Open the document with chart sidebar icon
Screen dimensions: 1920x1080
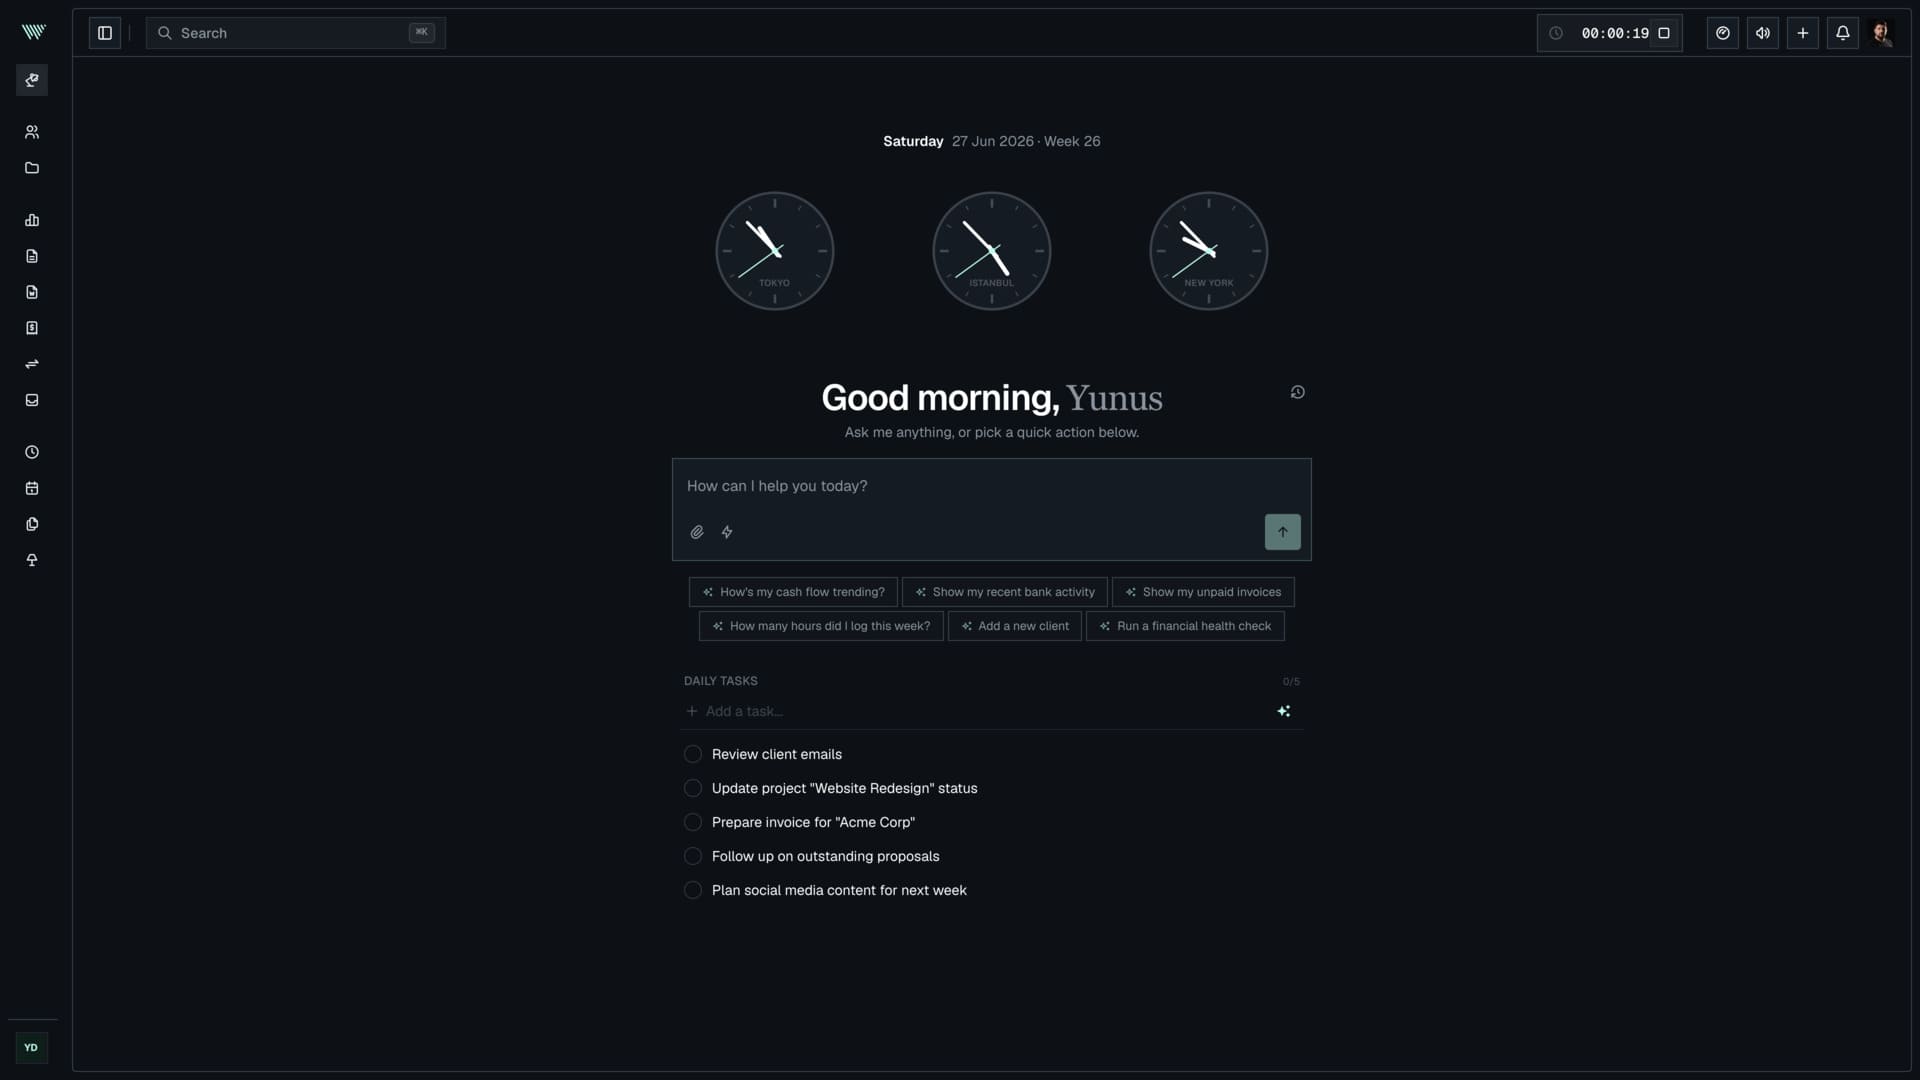pyautogui.click(x=32, y=292)
